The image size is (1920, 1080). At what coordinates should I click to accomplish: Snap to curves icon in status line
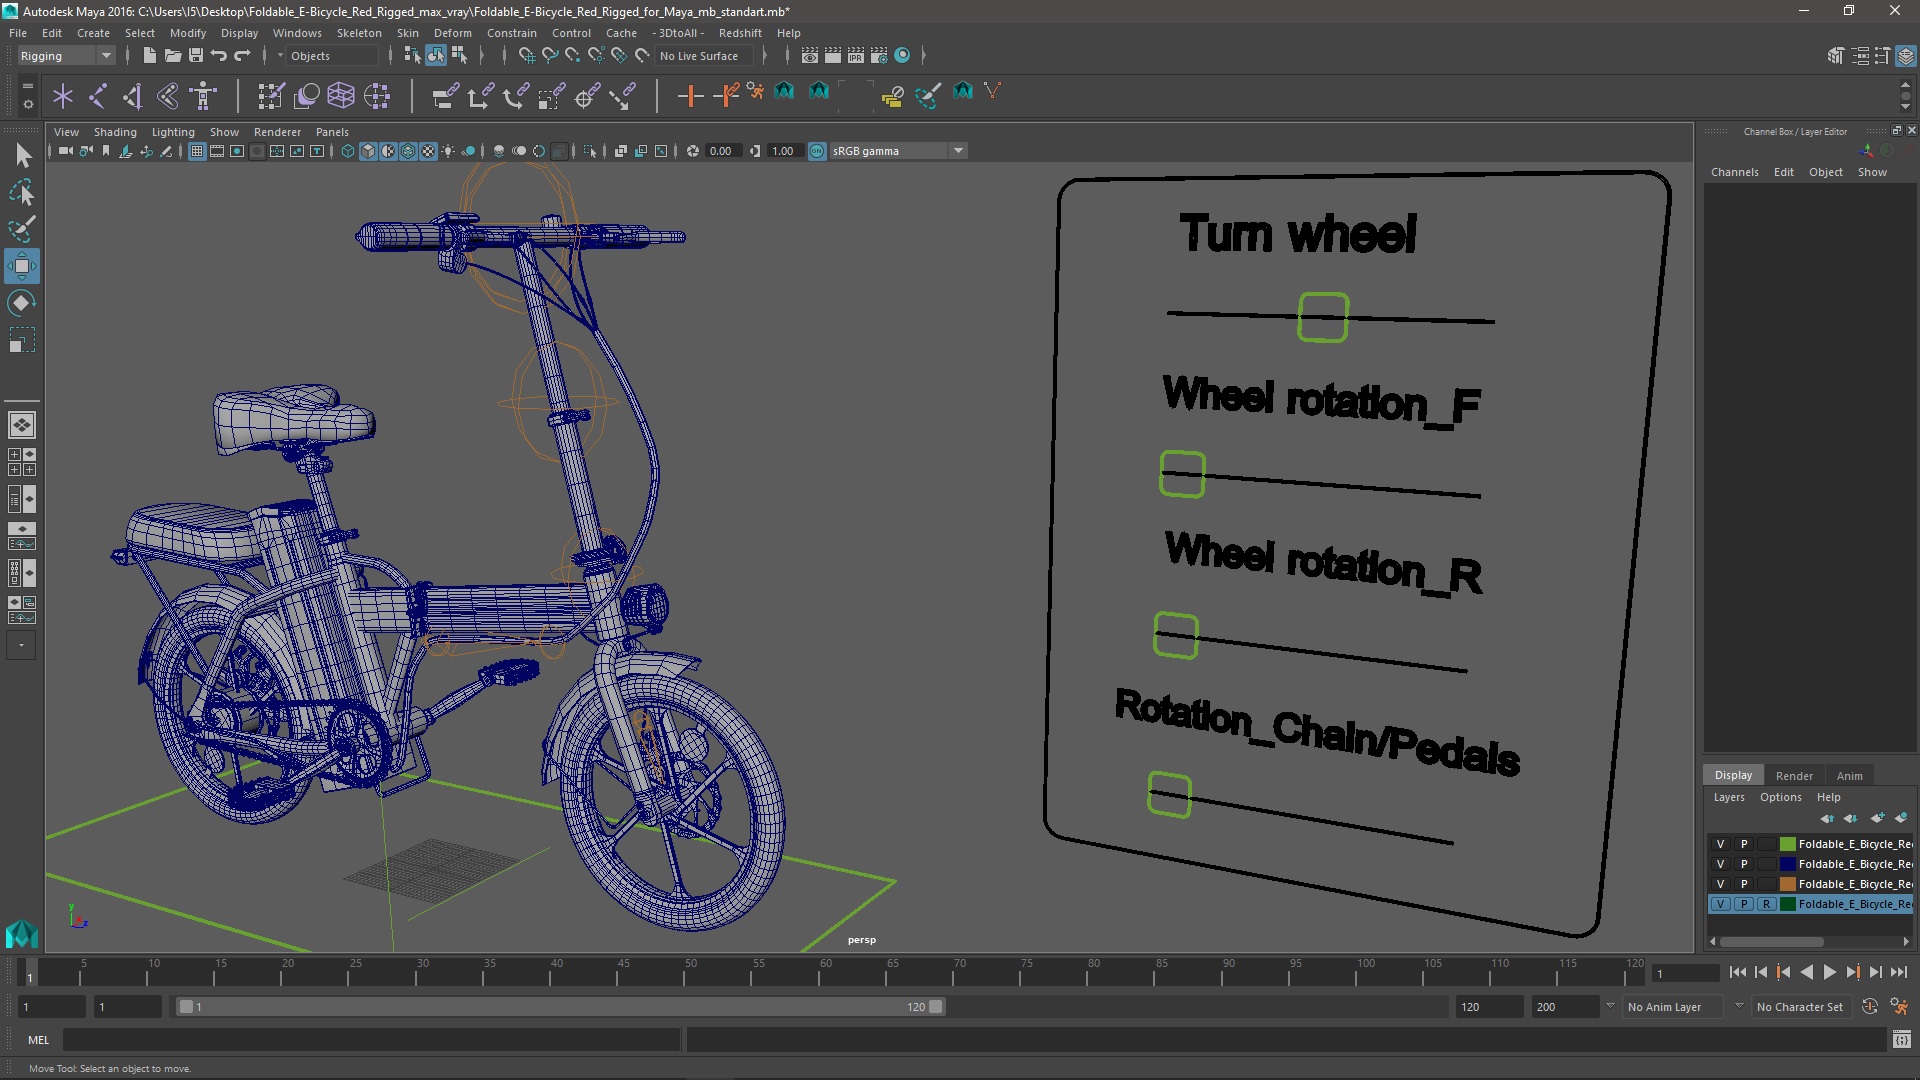(x=549, y=56)
